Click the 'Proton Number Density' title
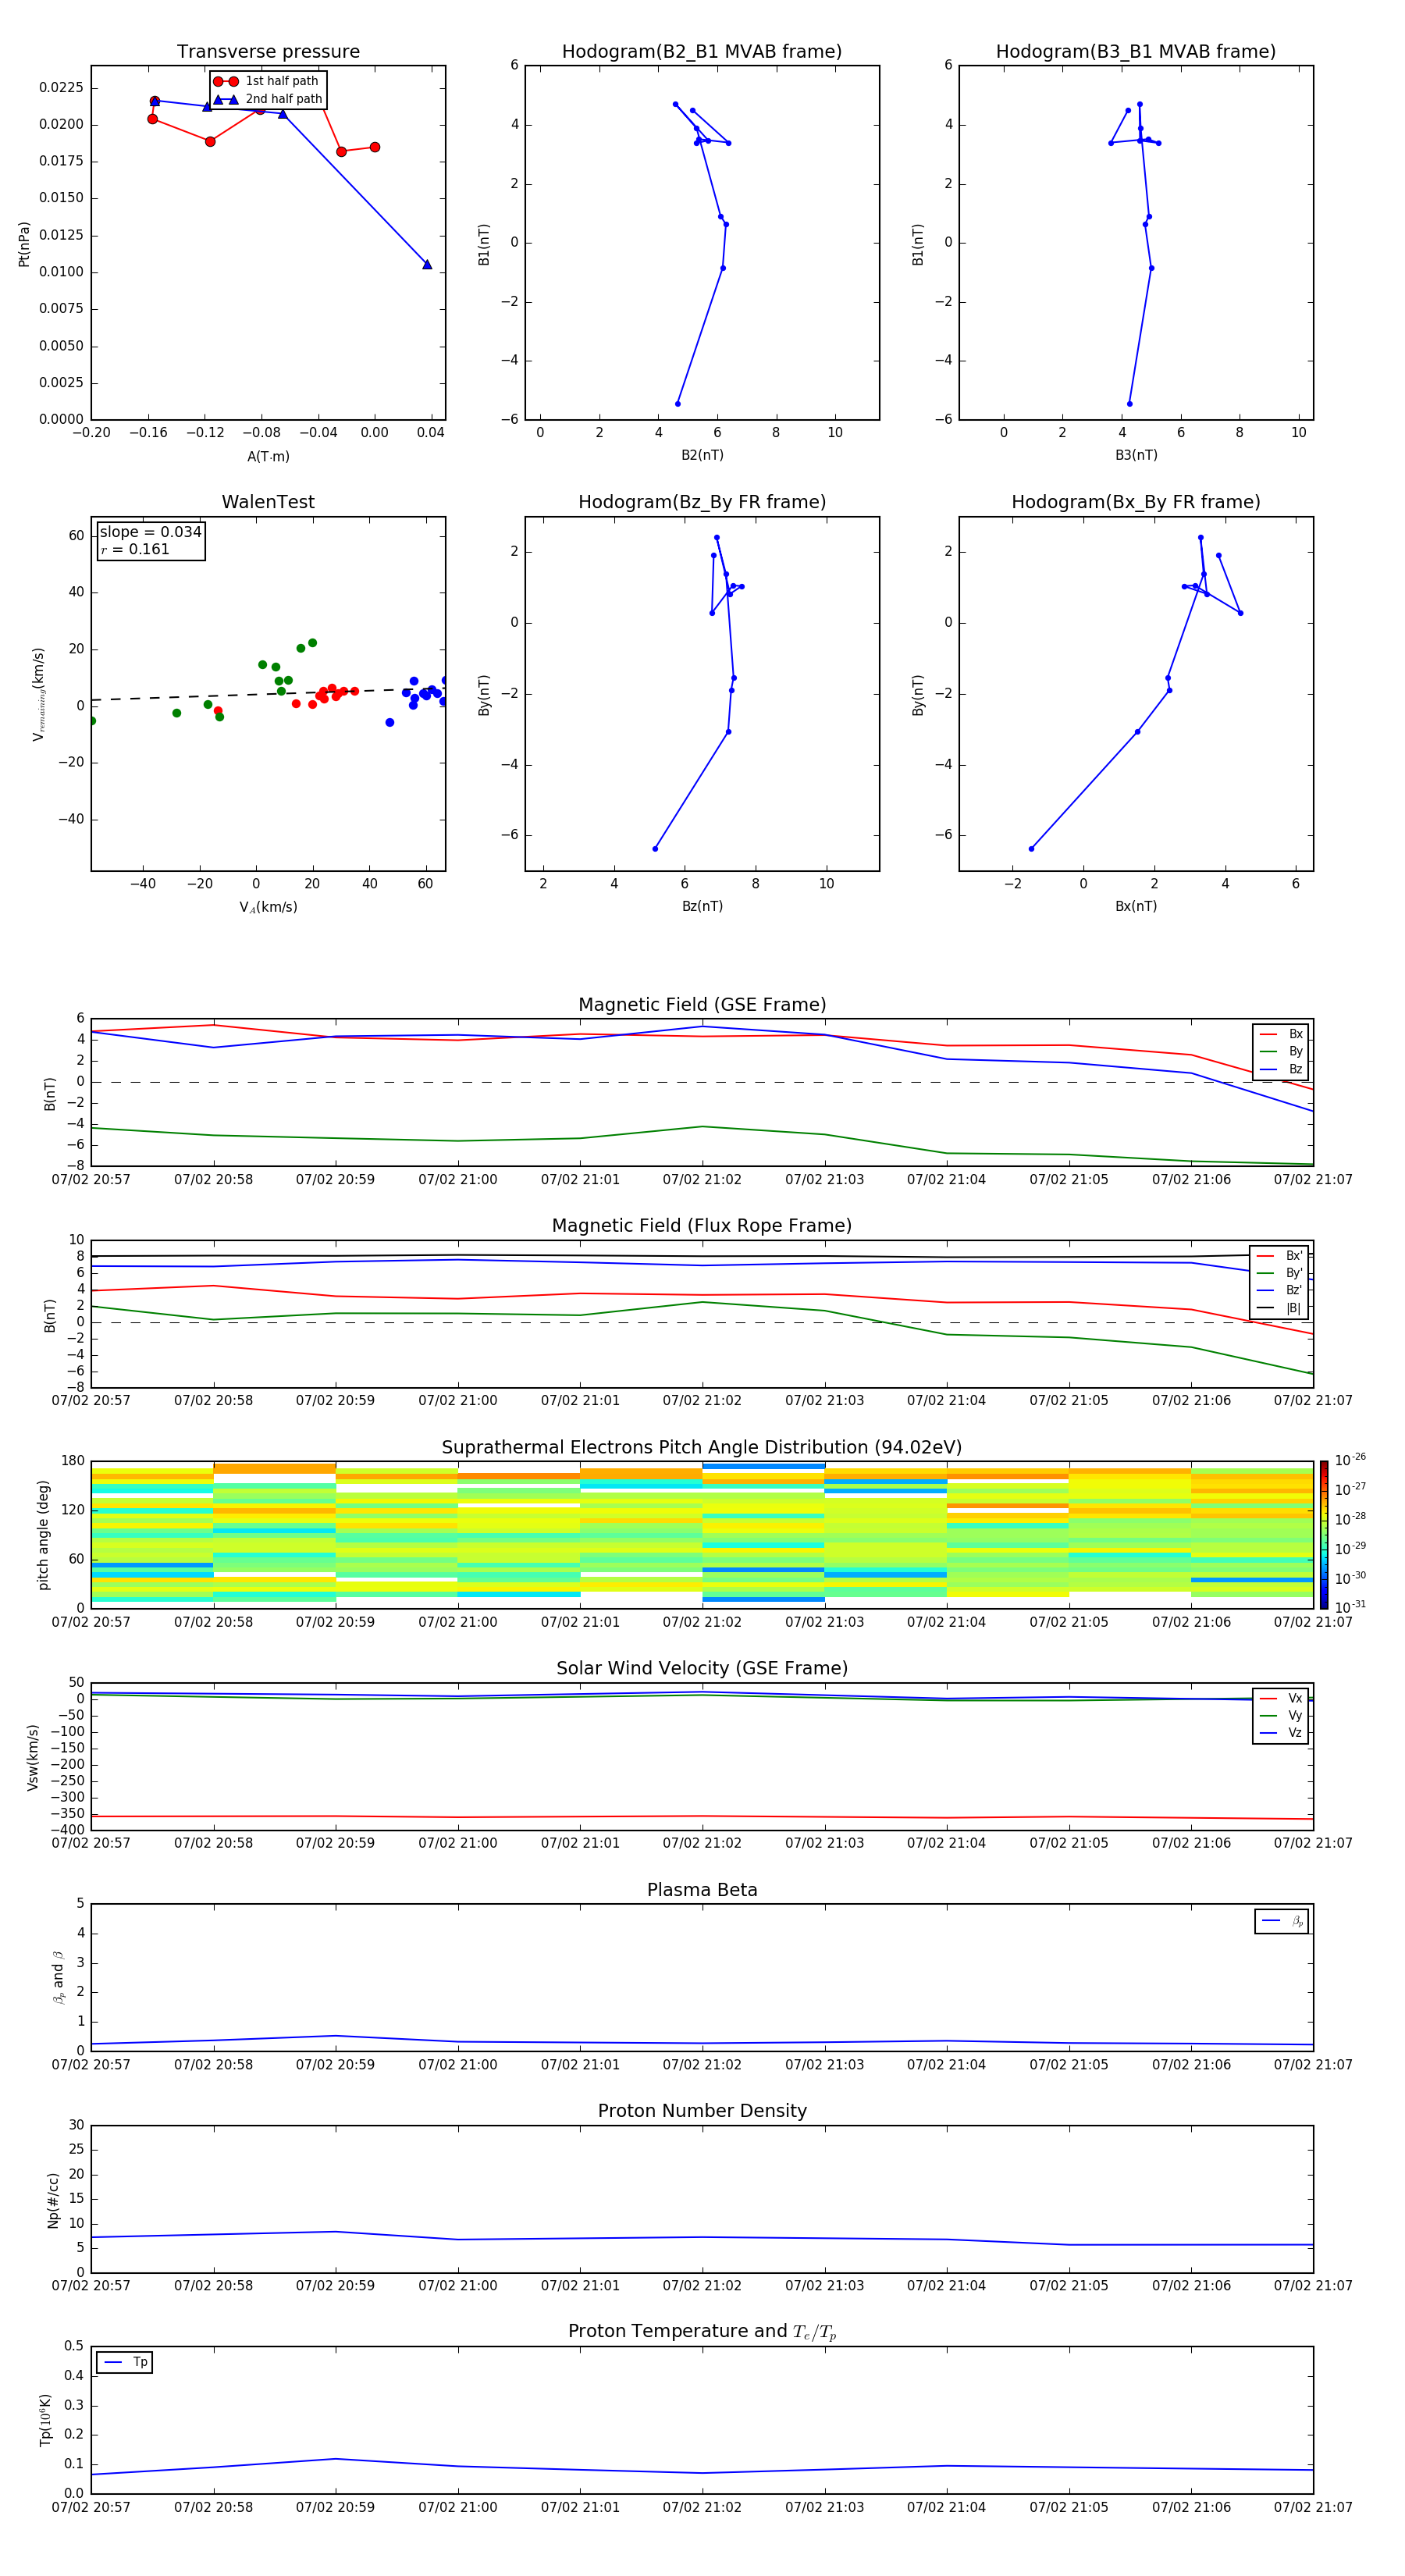Viewport: 1405px width, 2576px height. (702, 2111)
